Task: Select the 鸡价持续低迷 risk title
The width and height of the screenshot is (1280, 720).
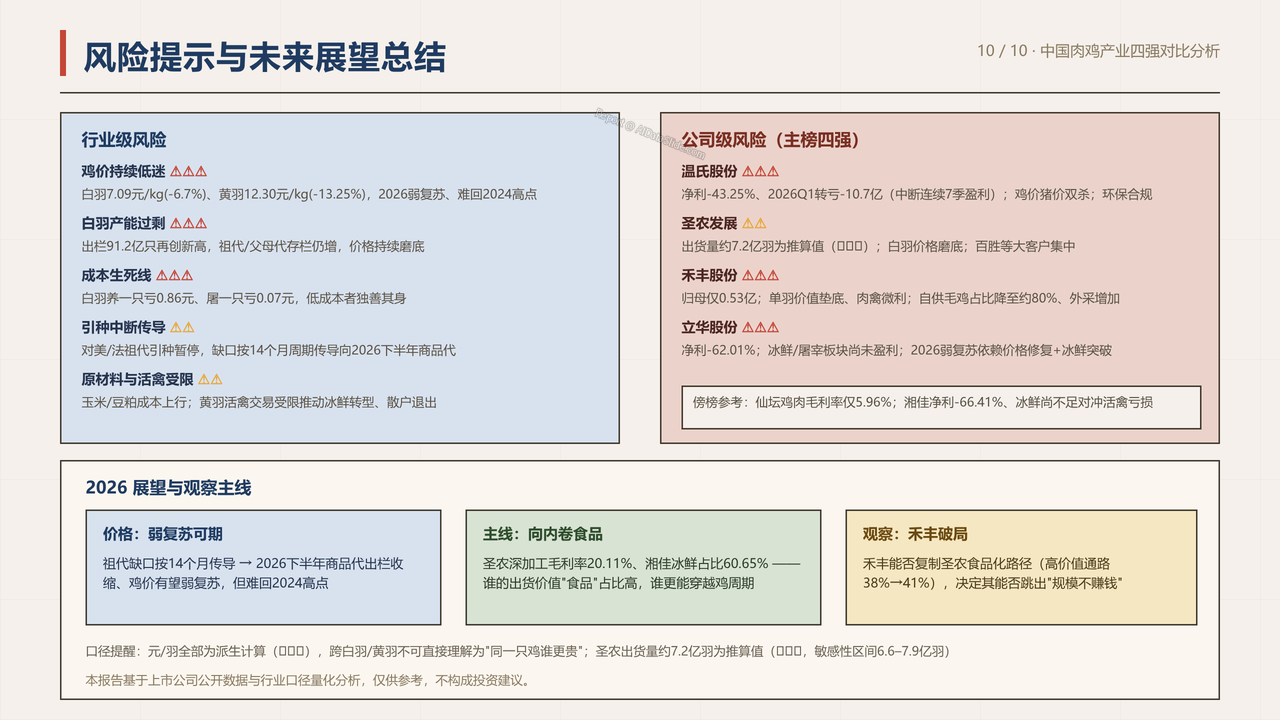Action: tap(124, 172)
